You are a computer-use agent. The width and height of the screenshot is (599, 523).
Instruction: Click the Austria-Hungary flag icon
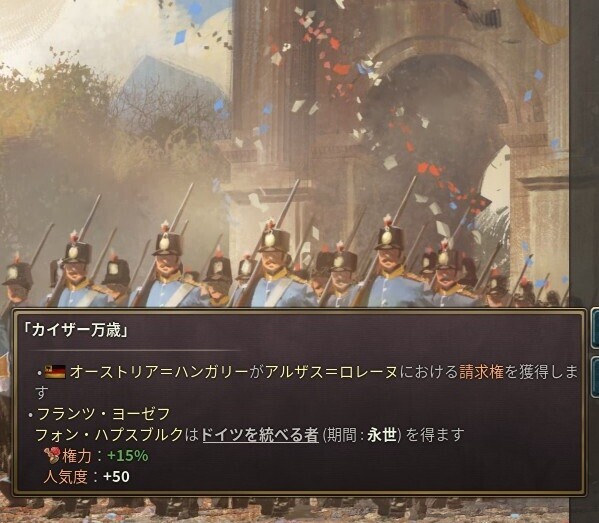pos(55,372)
